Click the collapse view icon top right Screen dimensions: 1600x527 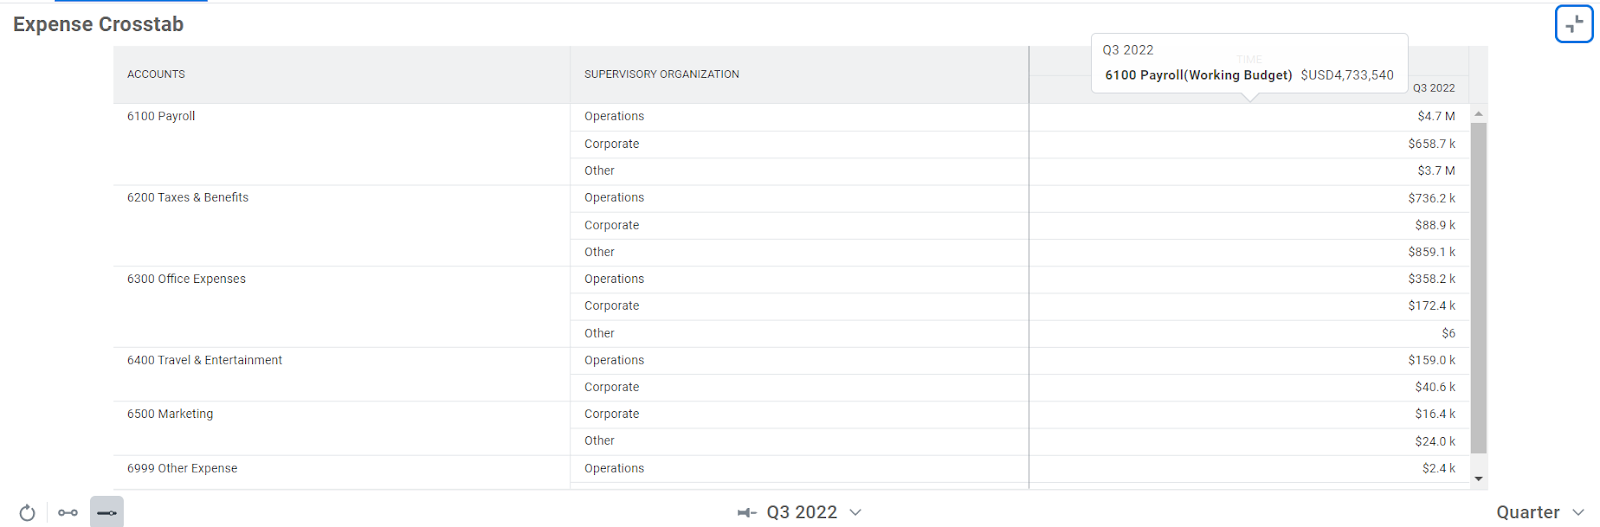1573,24
